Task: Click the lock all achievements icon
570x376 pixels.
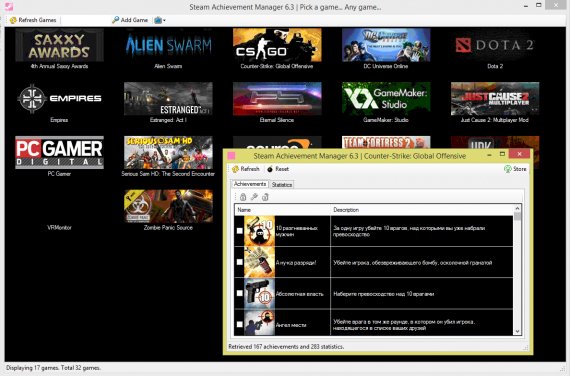Action: 243,197
